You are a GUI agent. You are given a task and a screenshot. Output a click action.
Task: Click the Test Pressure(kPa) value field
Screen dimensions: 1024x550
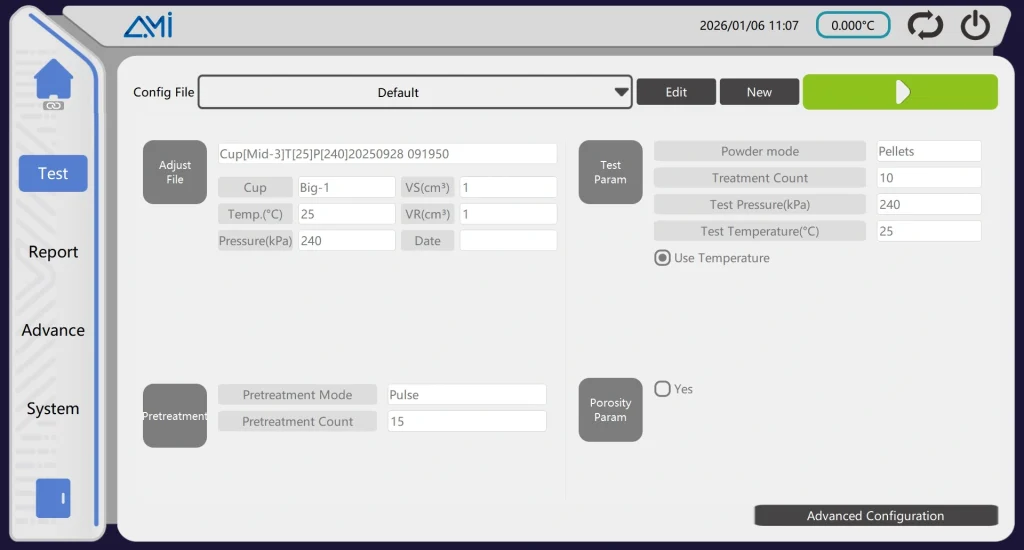coord(929,204)
